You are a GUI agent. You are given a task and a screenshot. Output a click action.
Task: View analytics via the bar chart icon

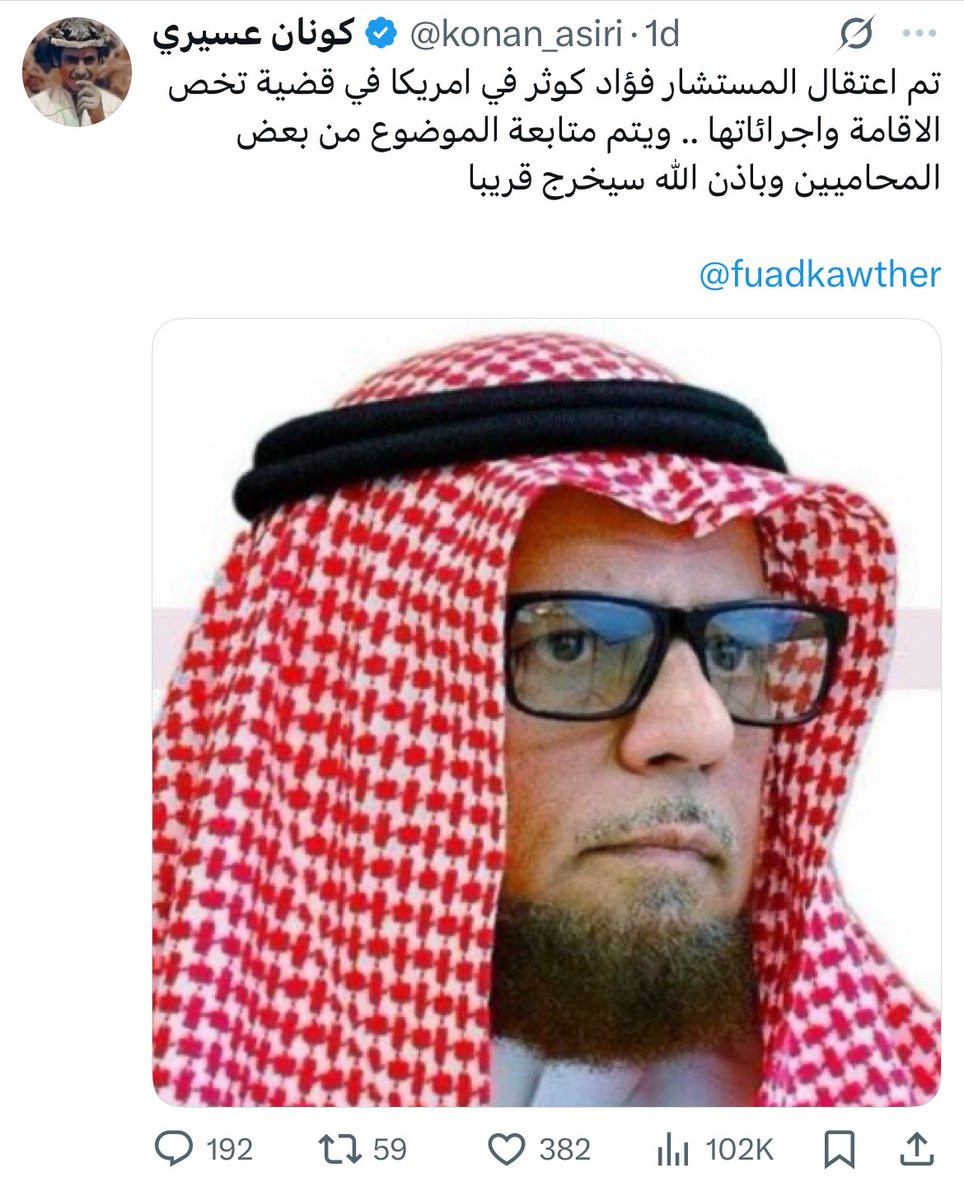coord(673,1150)
